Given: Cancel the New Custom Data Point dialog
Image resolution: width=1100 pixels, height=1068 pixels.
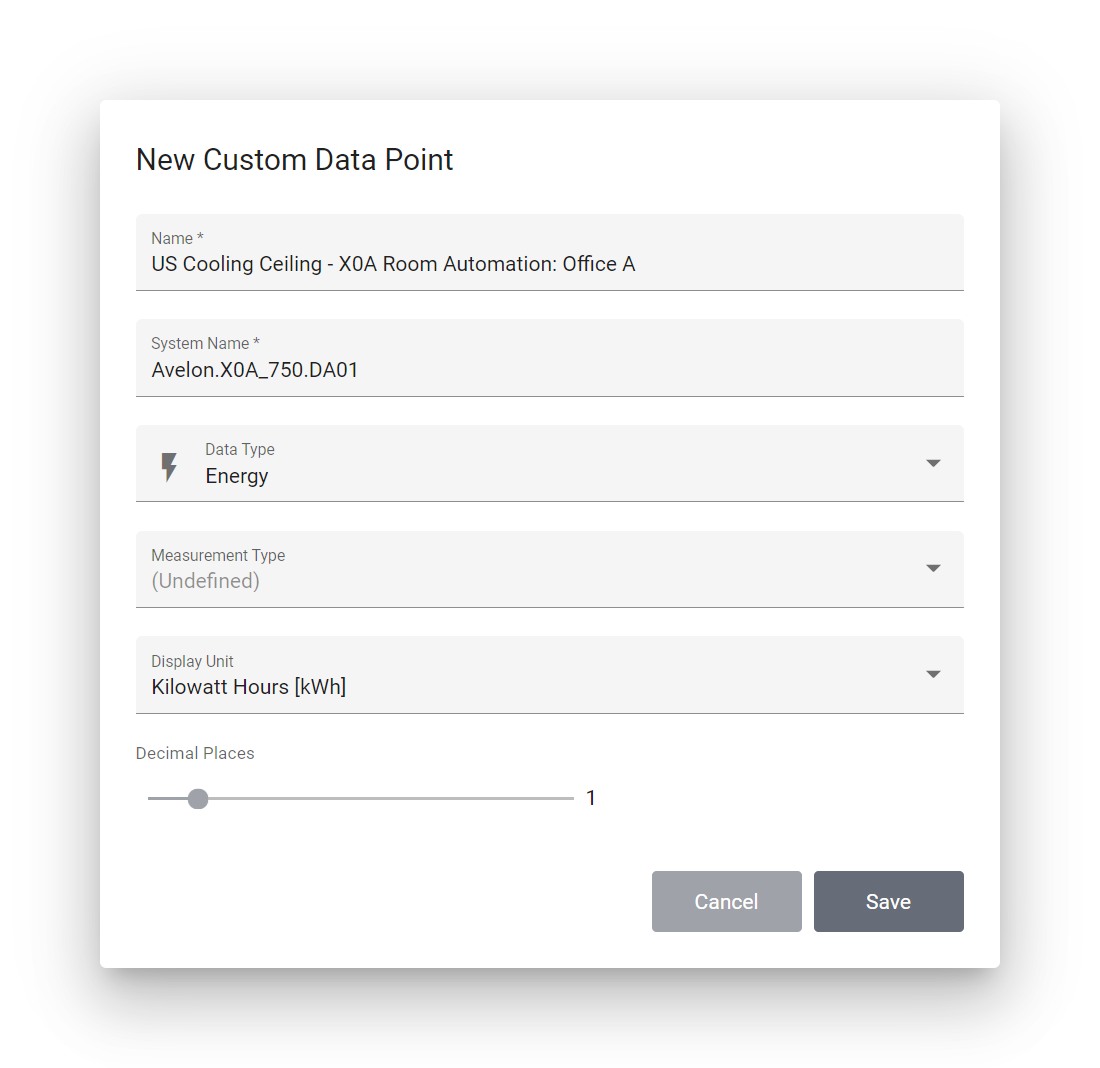Looking at the screenshot, I should 726,902.
